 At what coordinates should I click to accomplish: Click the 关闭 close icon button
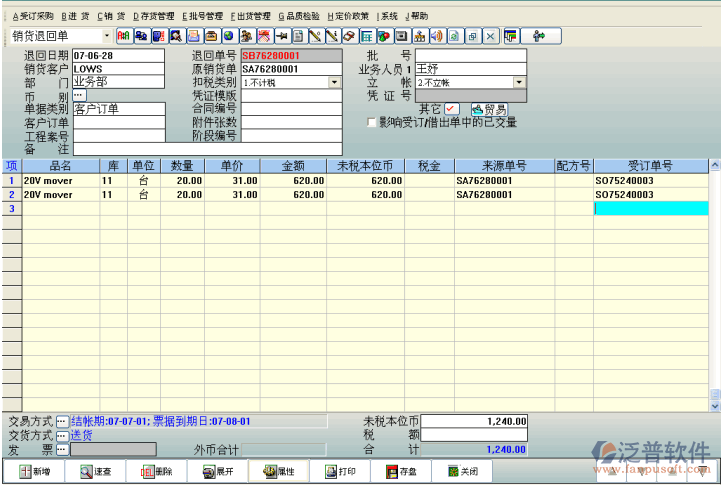click(460, 471)
